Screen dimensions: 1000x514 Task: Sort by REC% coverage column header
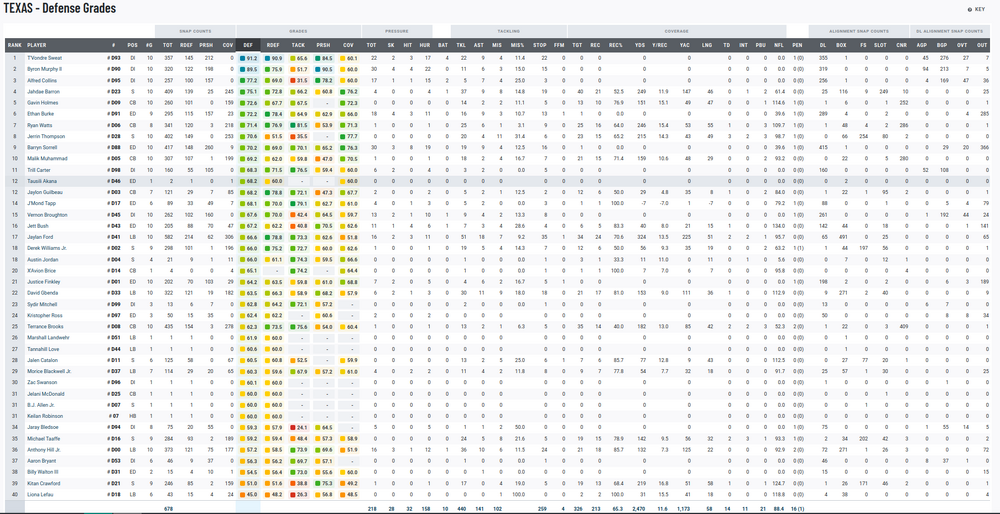[615, 45]
